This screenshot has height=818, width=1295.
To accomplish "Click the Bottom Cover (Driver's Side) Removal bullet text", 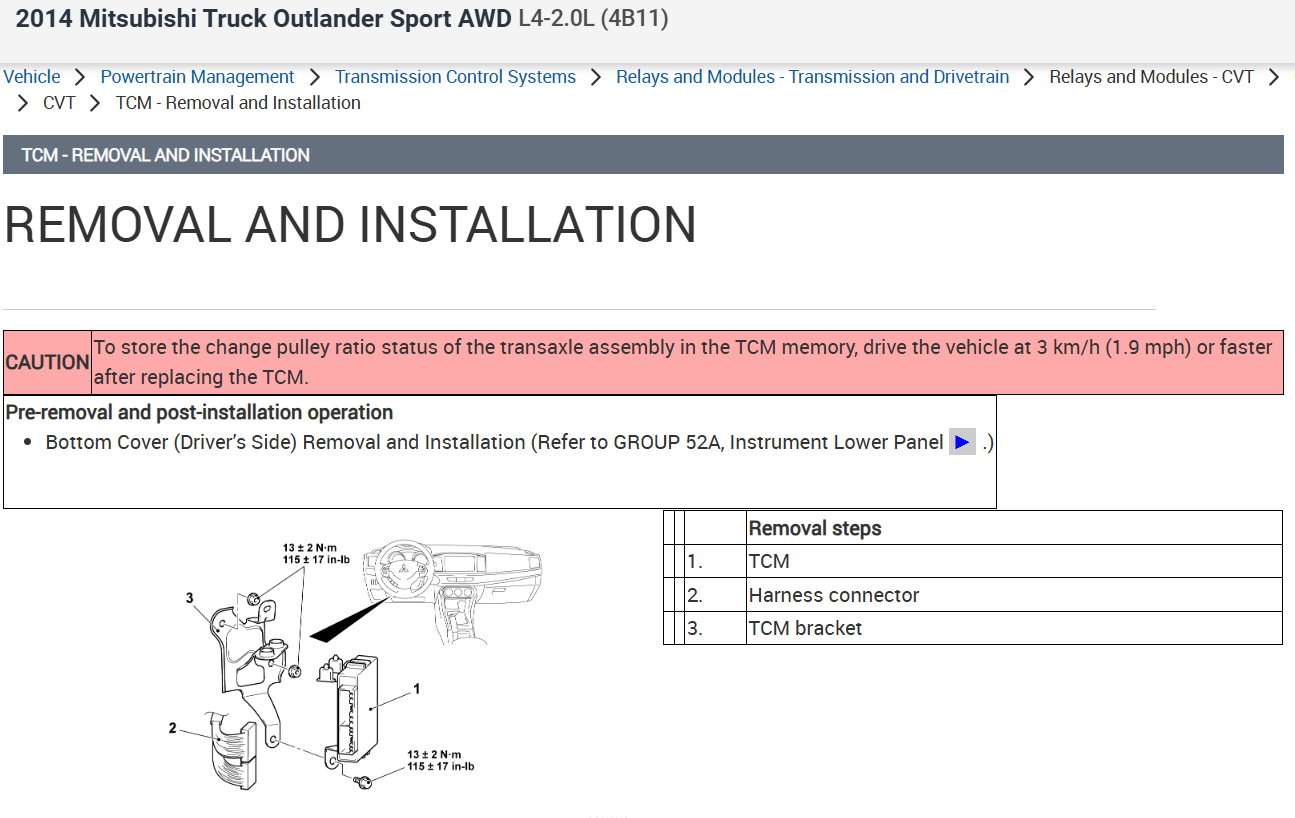I will coord(494,442).
